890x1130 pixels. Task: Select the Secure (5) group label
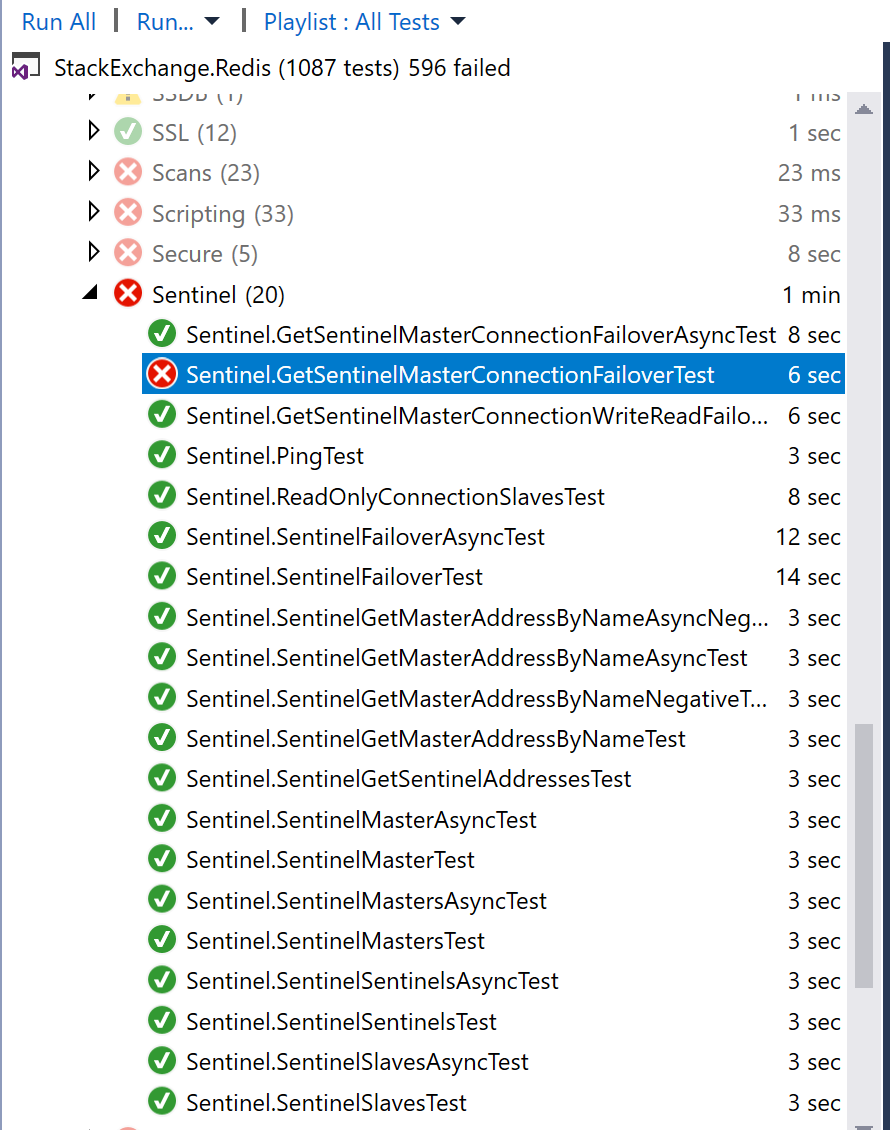coord(205,254)
